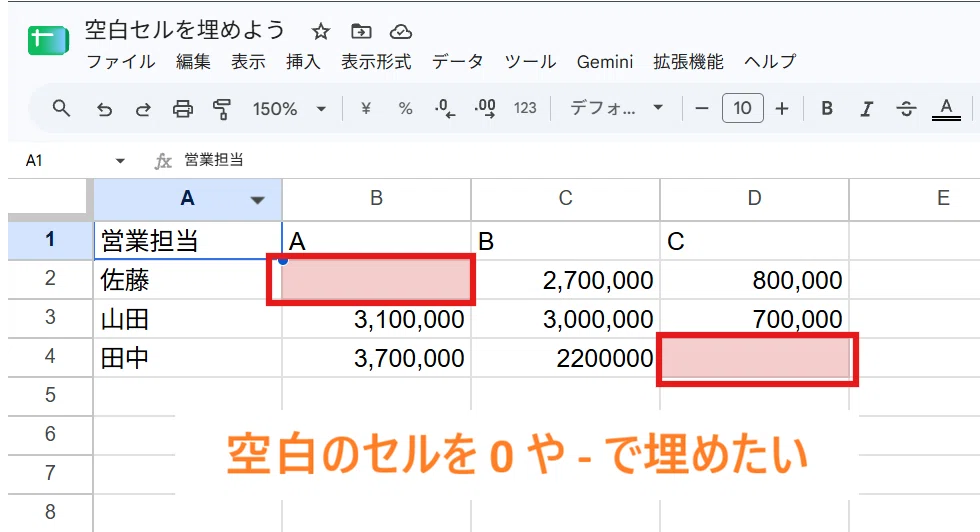The image size is (980, 532).
Task: Open the ツール menu
Action: [530, 62]
